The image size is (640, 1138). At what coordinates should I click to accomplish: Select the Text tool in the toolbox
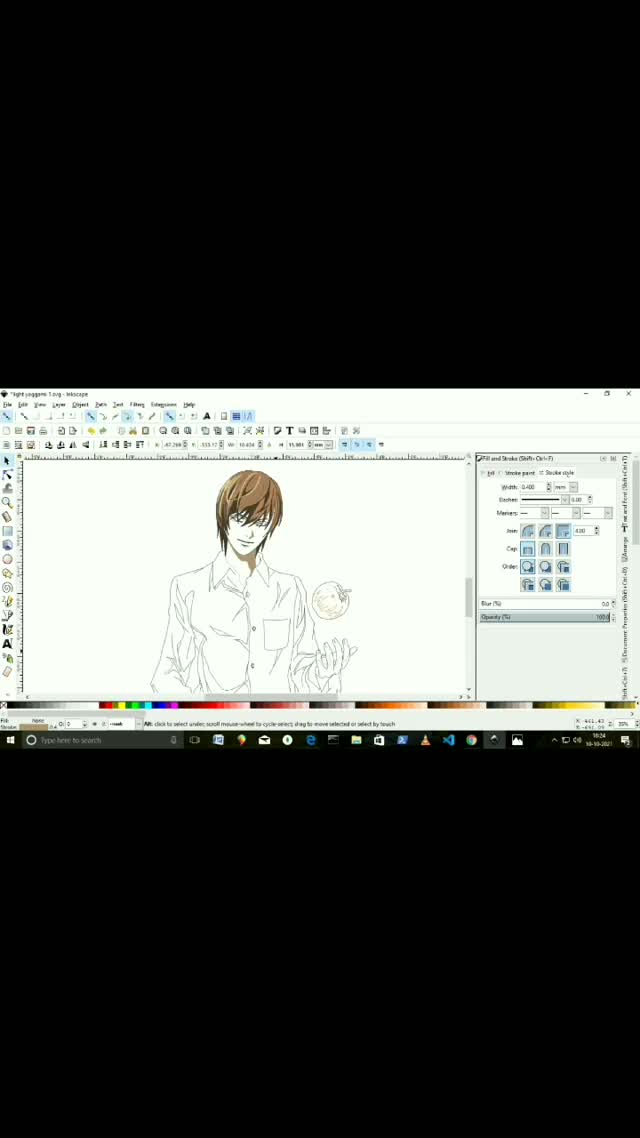point(7,644)
